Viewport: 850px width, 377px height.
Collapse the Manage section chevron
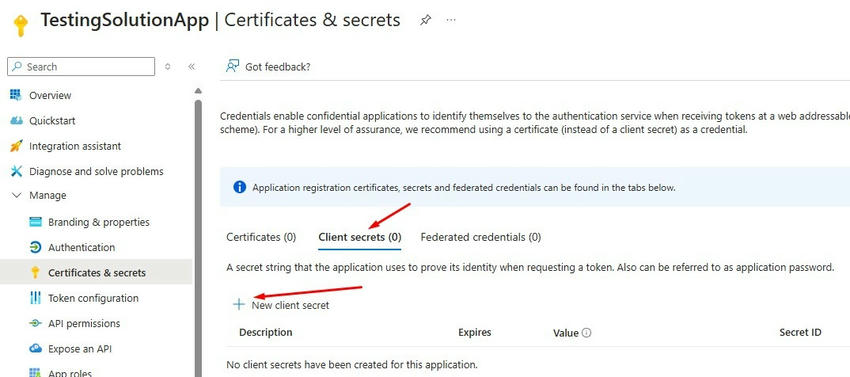tap(17, 195)
